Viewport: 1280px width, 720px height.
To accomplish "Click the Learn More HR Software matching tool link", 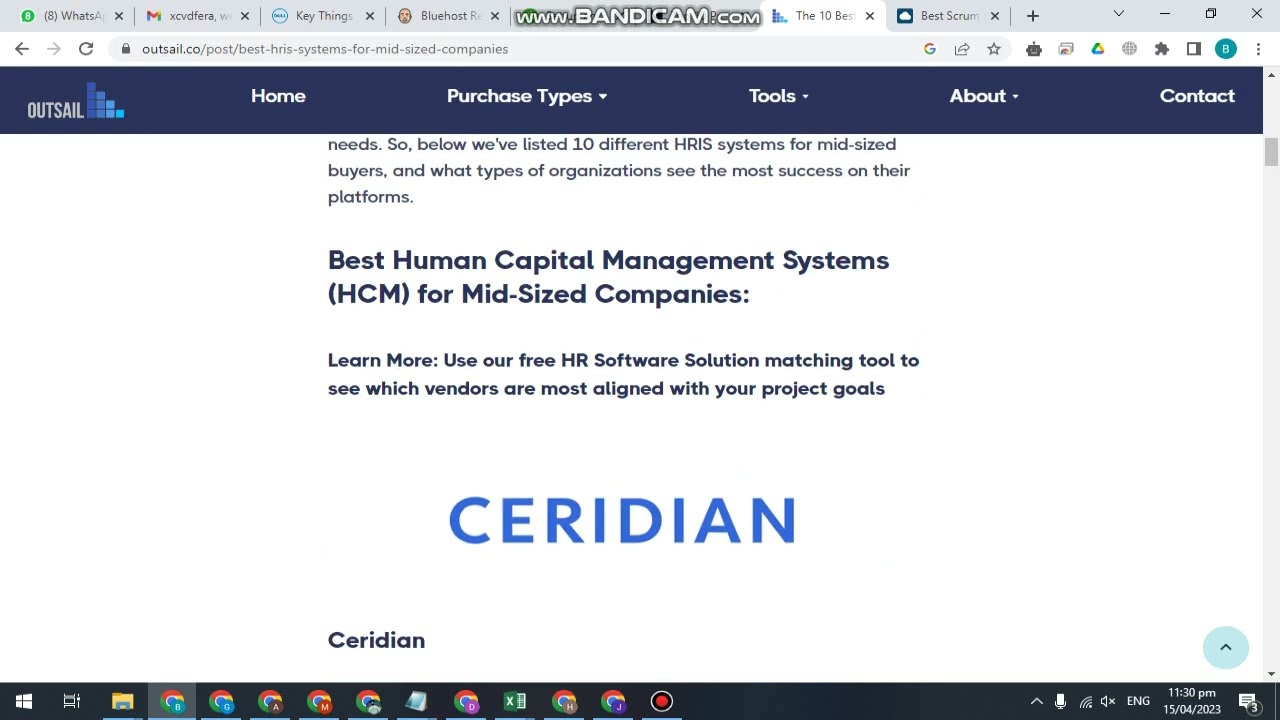I will [x=623, y=374].
